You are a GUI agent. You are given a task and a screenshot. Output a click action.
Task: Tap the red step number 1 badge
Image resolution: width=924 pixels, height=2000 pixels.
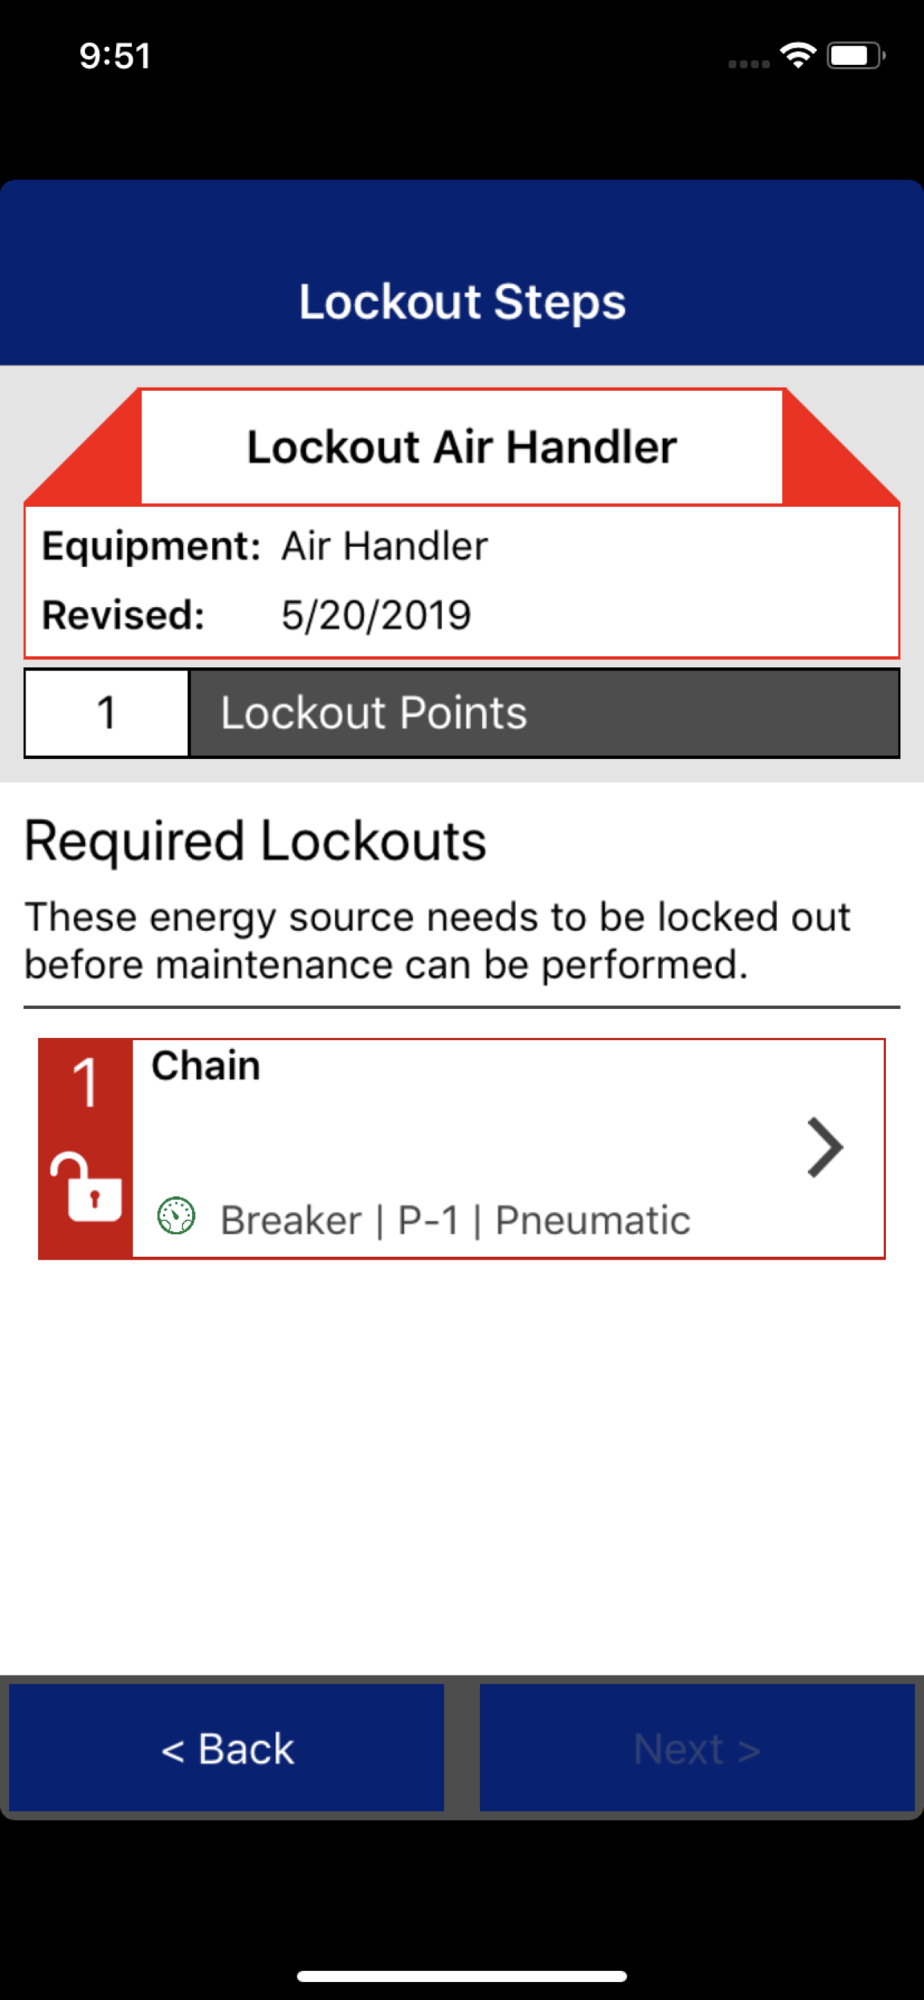86,1083
